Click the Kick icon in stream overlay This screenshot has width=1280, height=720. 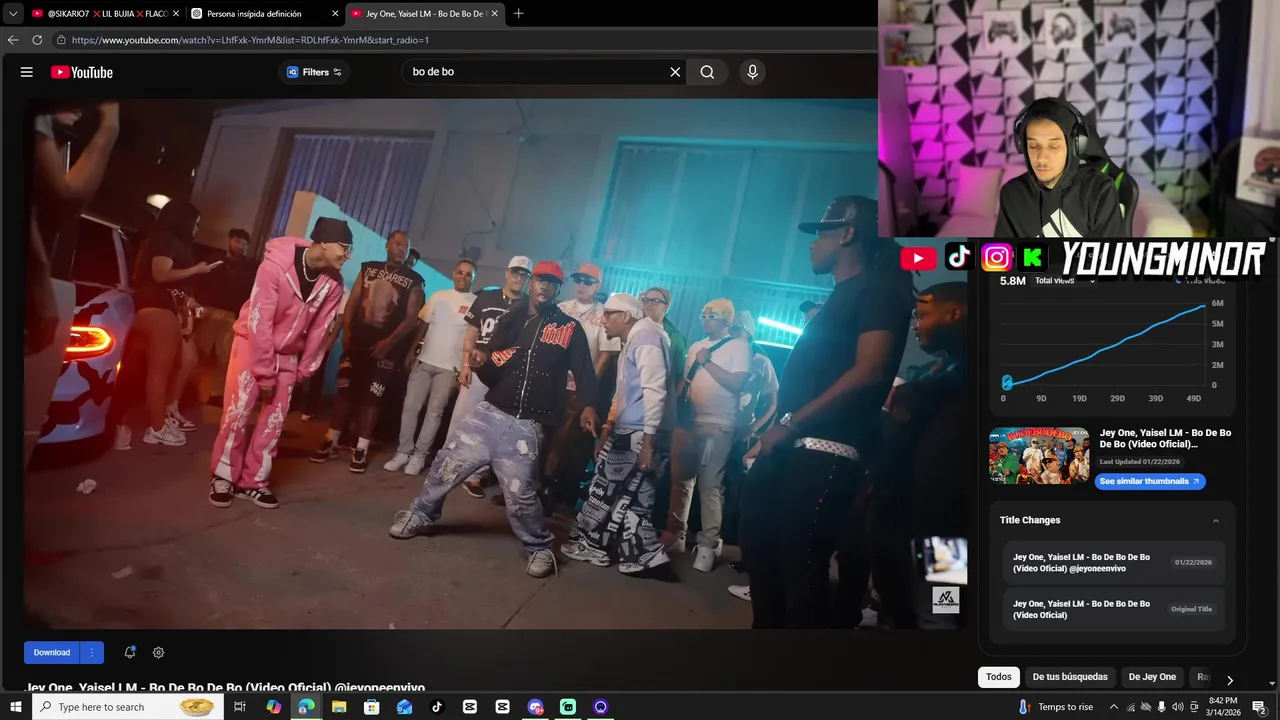click(x=1033, y=258)
